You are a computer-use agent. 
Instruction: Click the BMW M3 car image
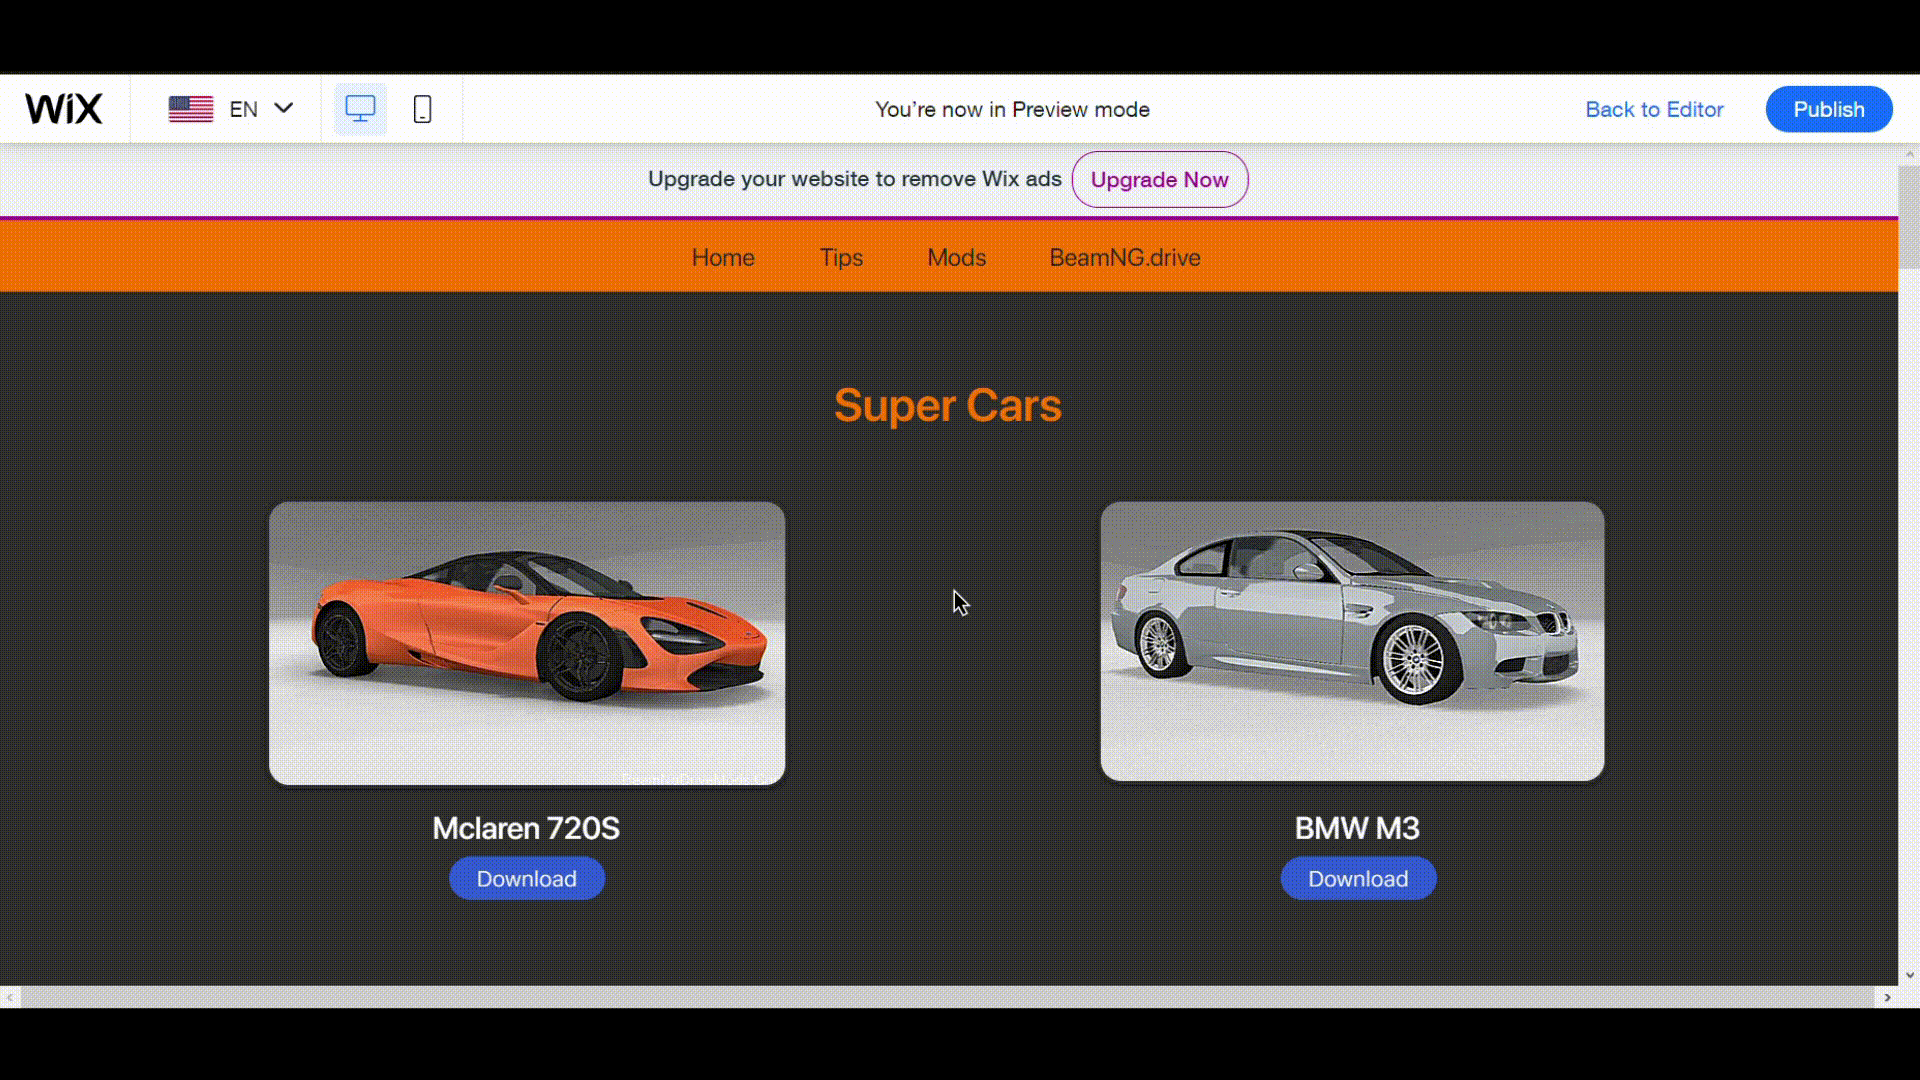click(1352, 641)
